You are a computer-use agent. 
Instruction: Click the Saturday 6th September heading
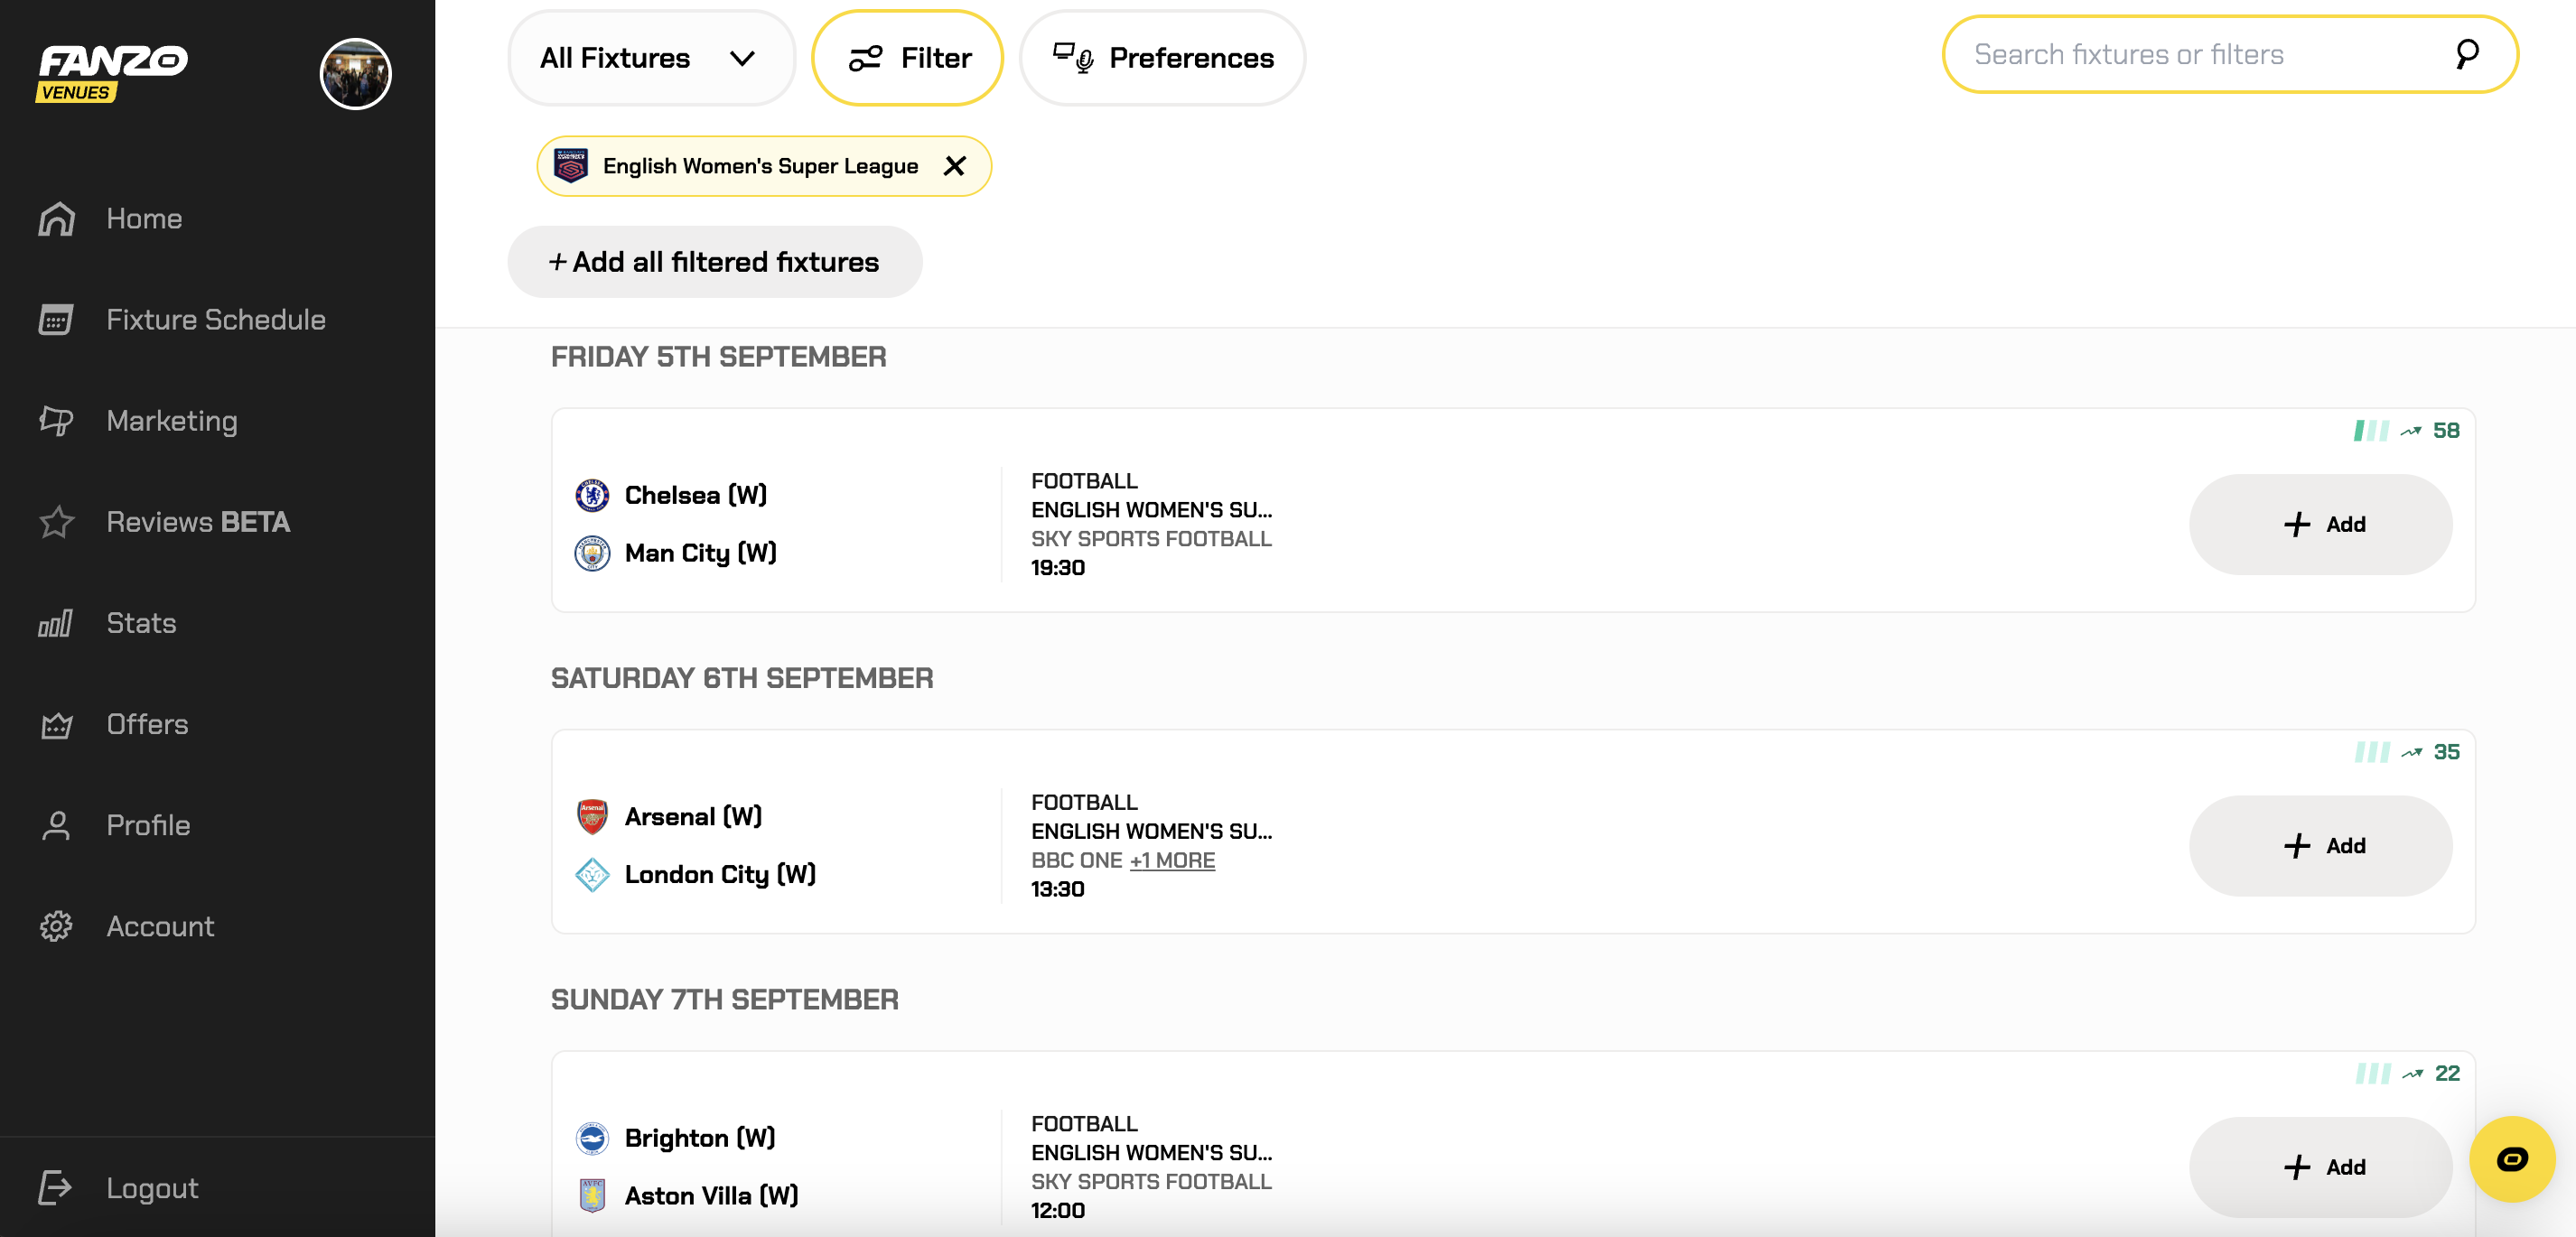coord(741,678)
